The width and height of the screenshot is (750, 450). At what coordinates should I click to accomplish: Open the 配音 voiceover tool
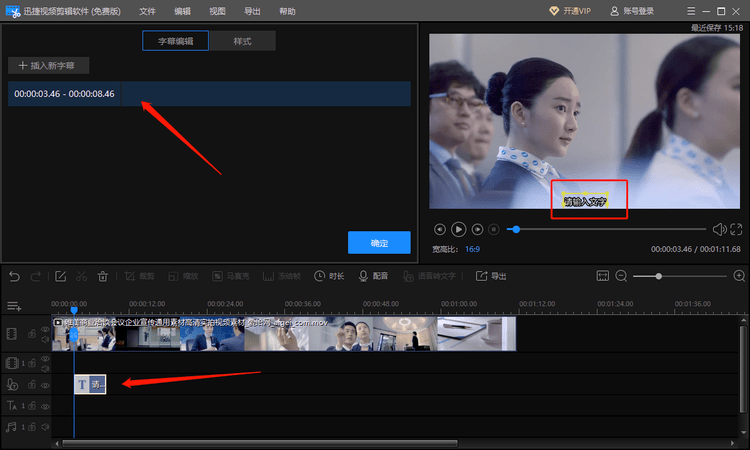[x=373, y=276]
